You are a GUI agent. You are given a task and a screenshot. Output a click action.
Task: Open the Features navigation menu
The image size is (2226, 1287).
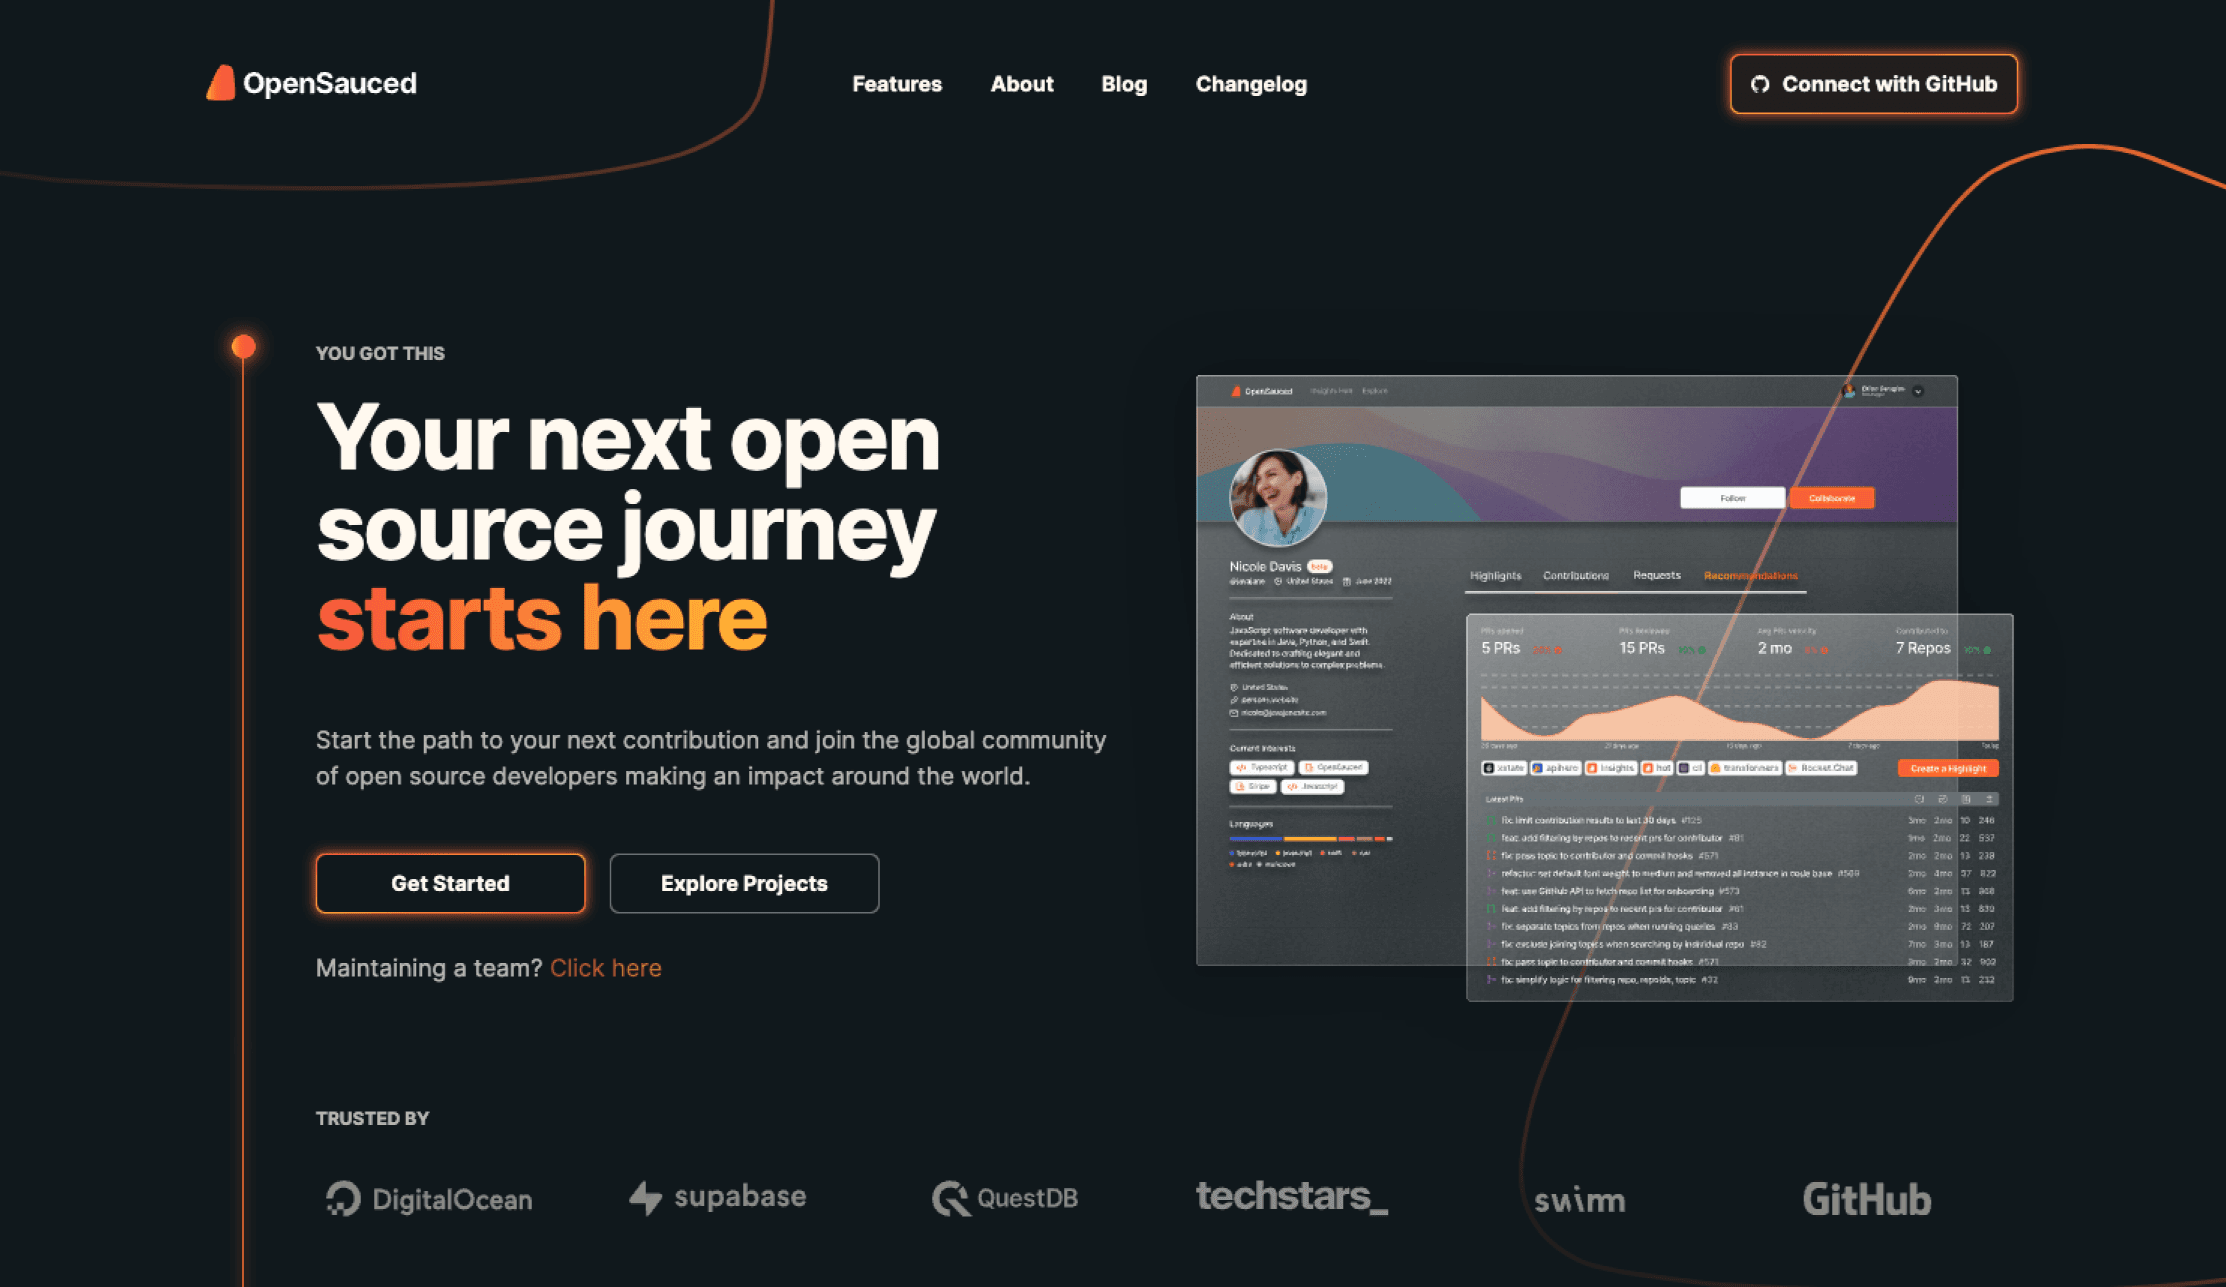(896, 84)
